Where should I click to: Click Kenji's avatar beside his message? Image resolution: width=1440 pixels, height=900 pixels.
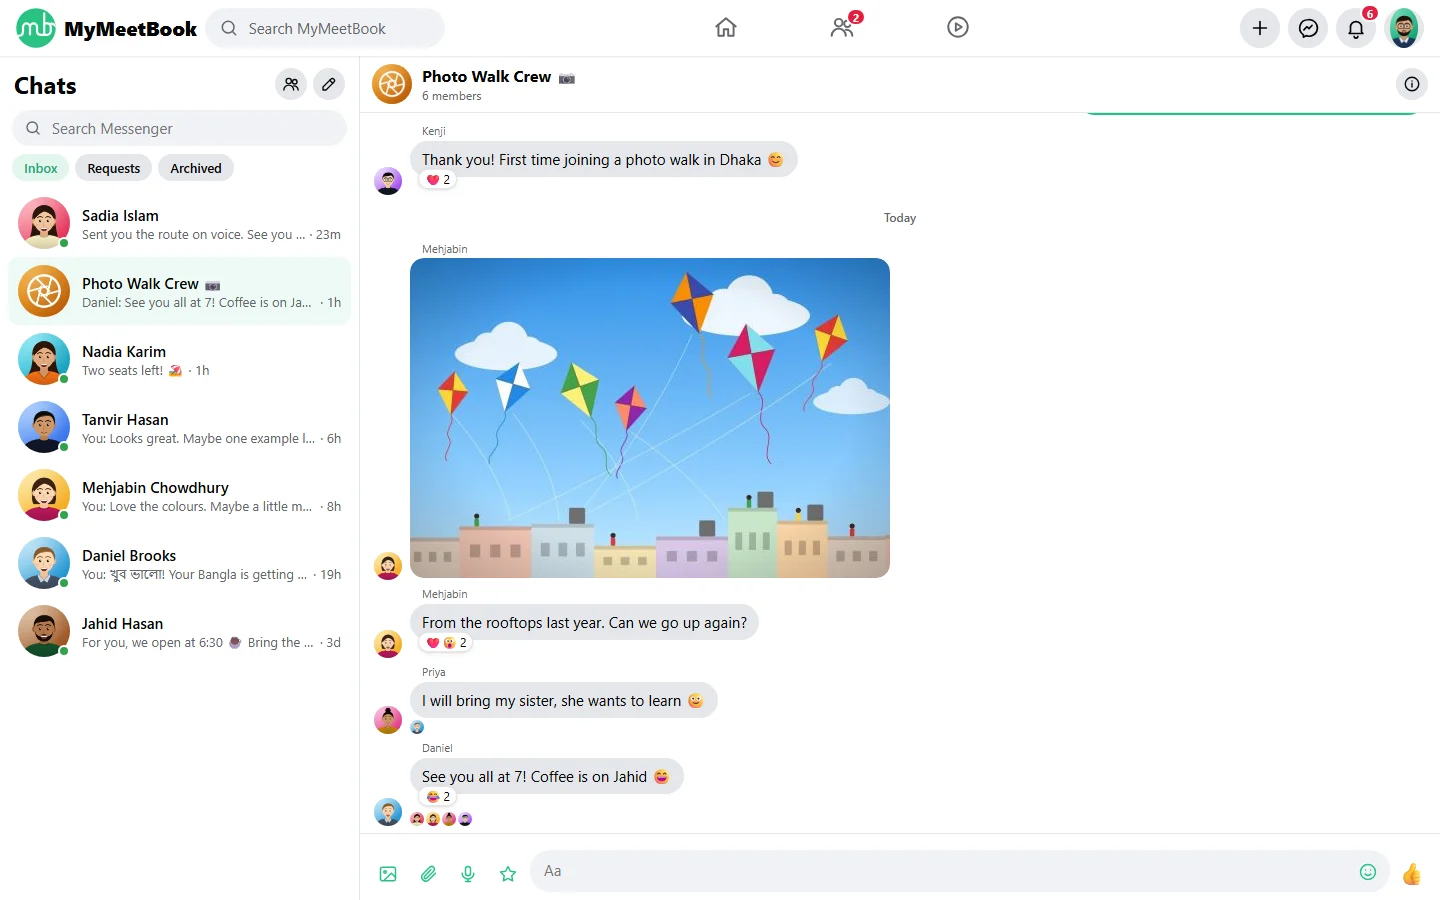pos(388,181)
